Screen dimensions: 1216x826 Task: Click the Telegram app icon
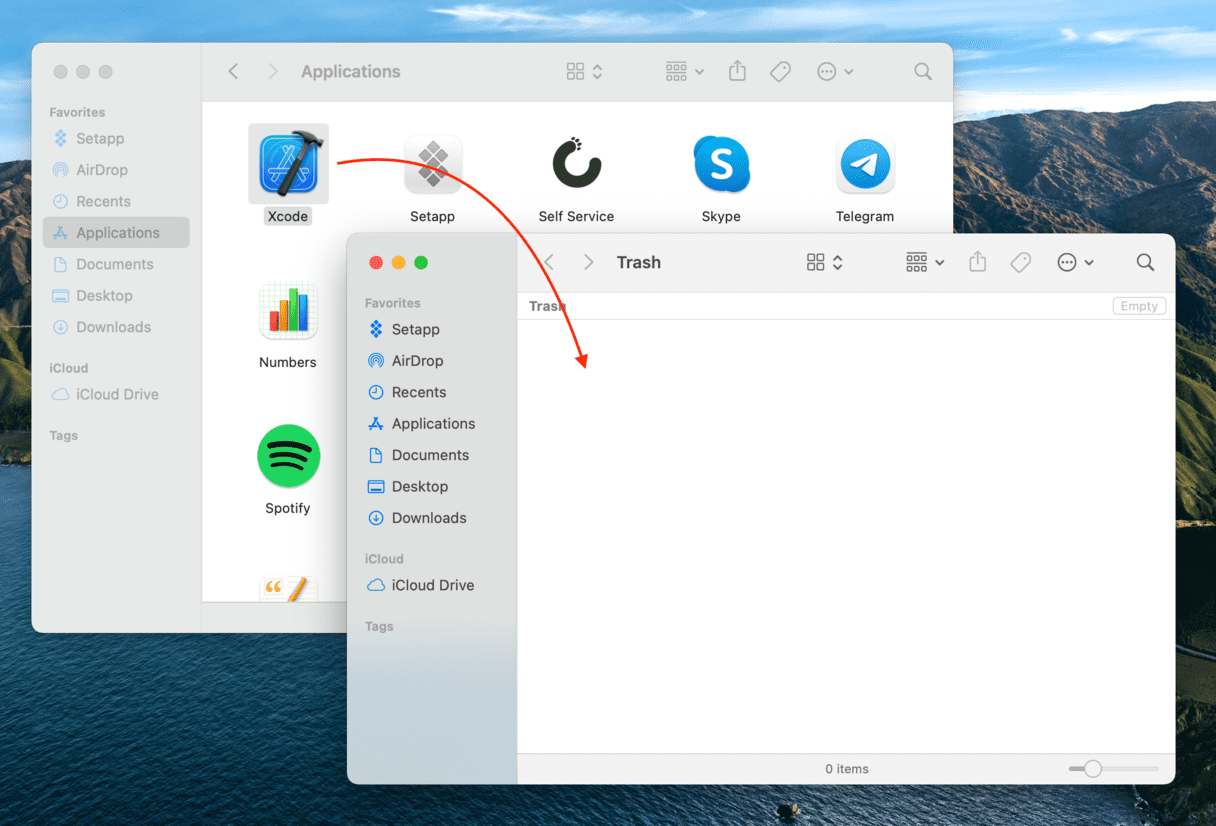tap(865, 164)
